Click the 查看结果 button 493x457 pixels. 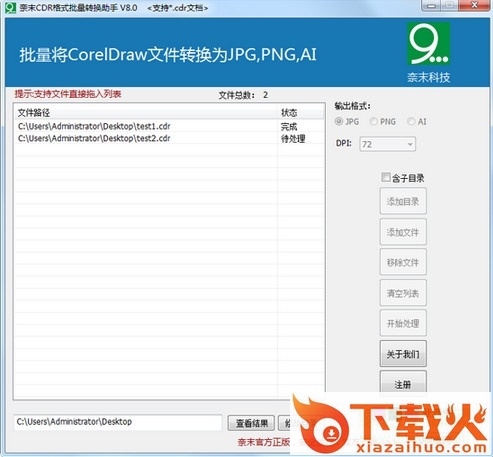click(252, 423)
